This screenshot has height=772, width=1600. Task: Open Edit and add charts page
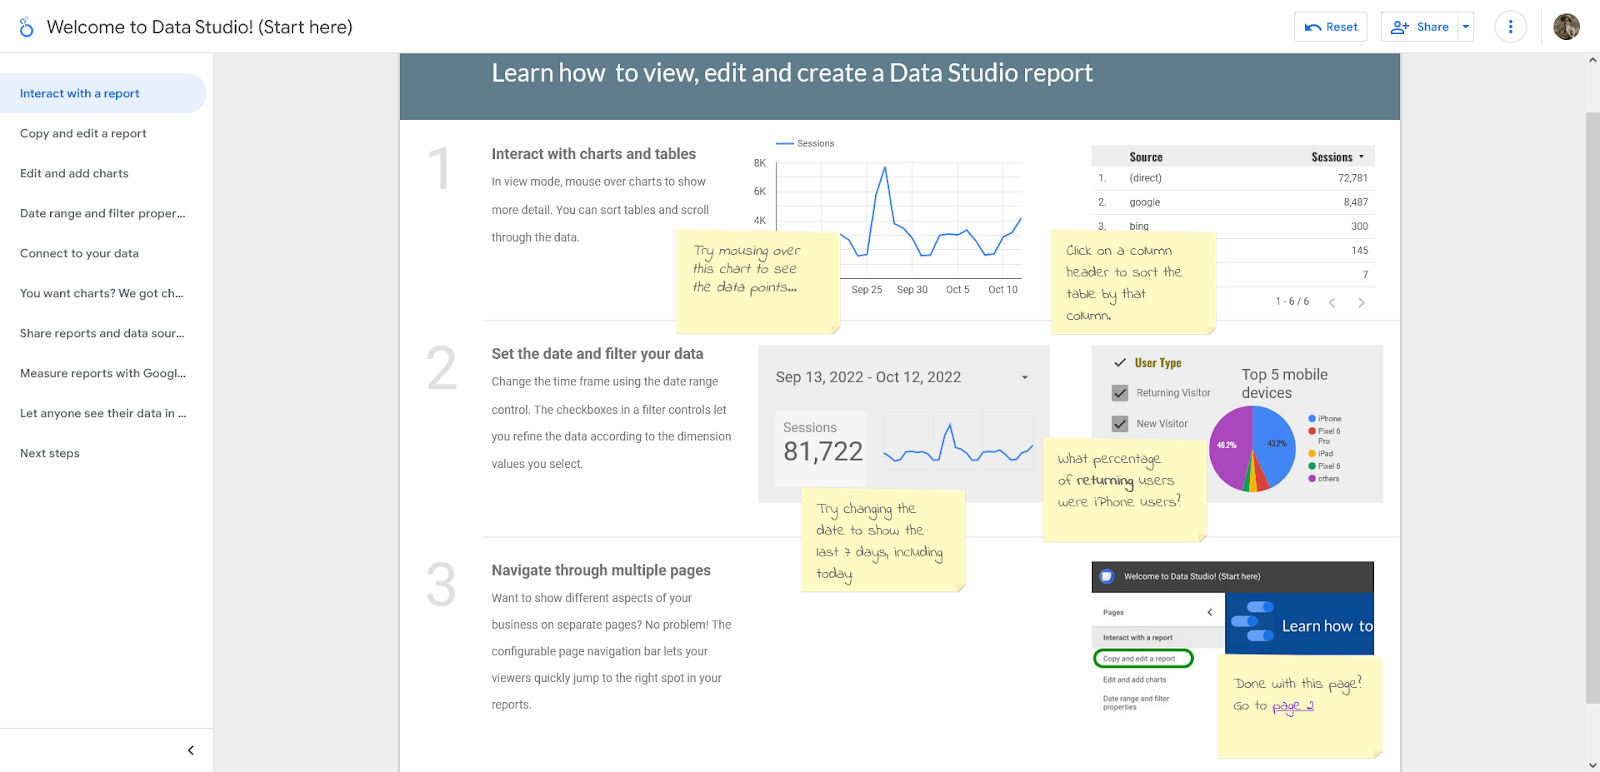click(103, 173)
